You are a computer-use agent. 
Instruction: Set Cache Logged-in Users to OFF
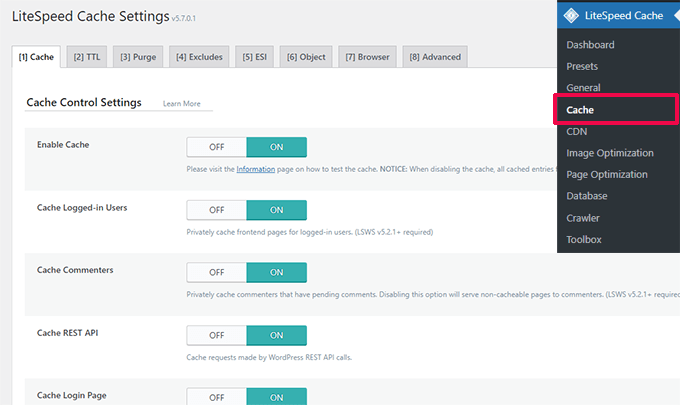[217, 210]
